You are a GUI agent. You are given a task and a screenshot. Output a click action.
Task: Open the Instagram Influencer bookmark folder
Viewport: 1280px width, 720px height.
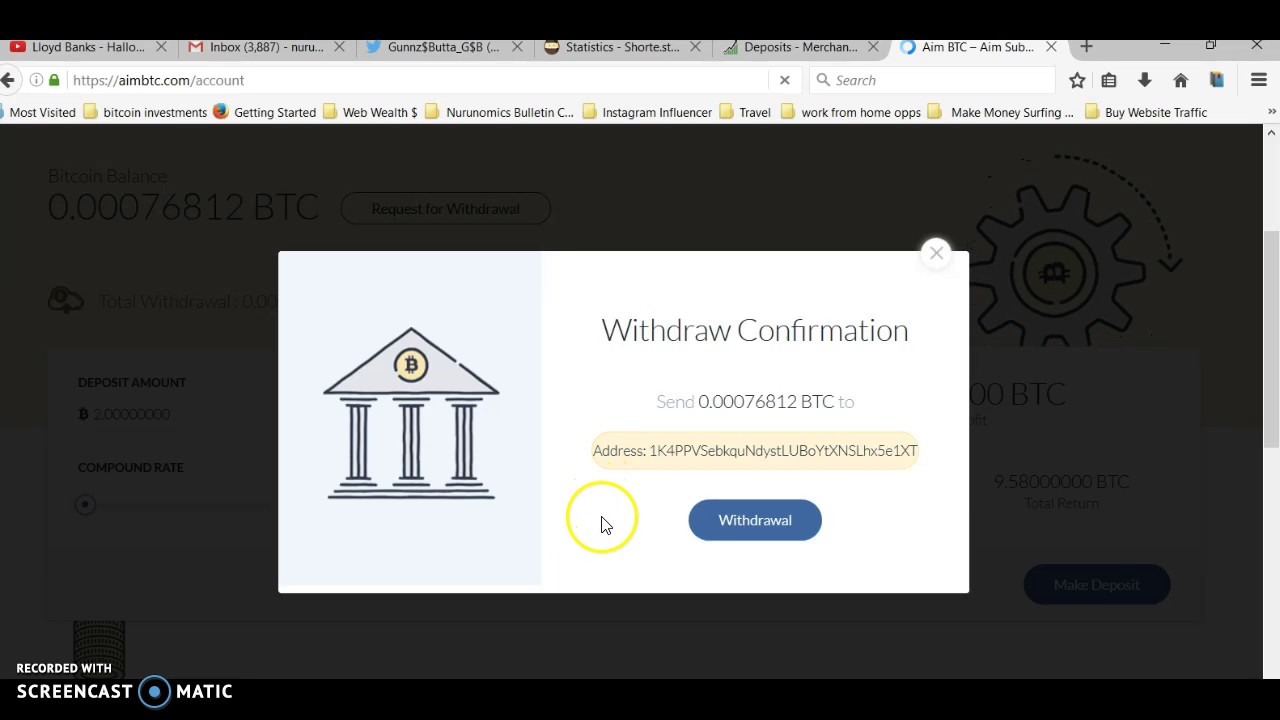(647, 112)
